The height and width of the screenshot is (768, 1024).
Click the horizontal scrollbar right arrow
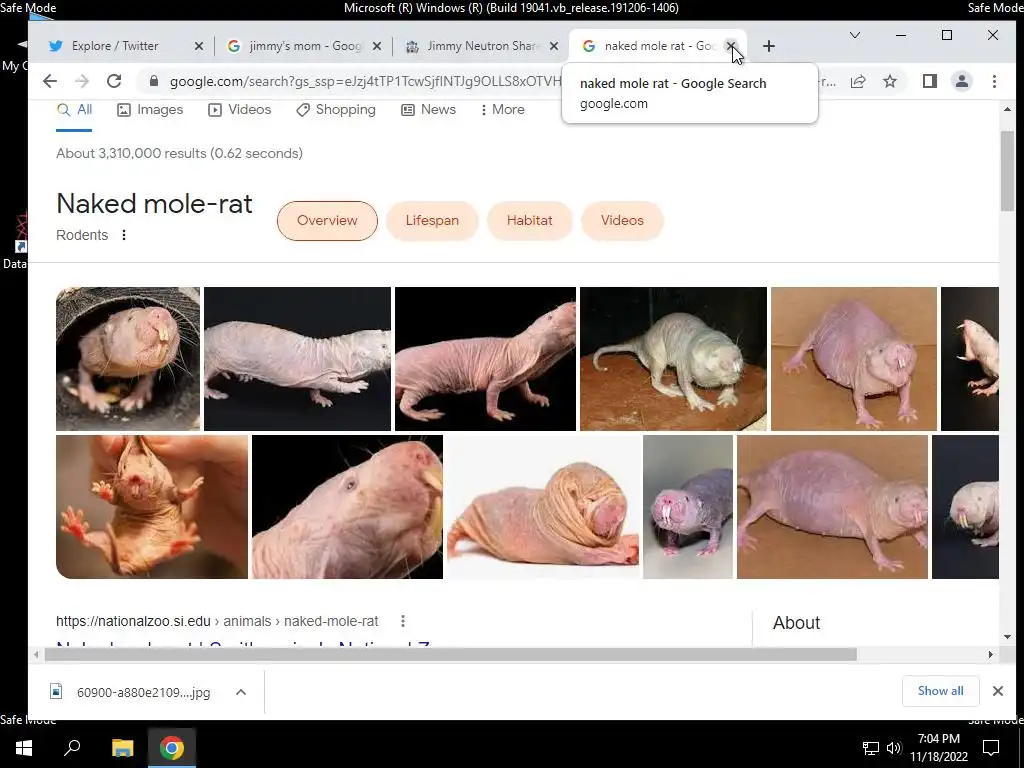991,654
